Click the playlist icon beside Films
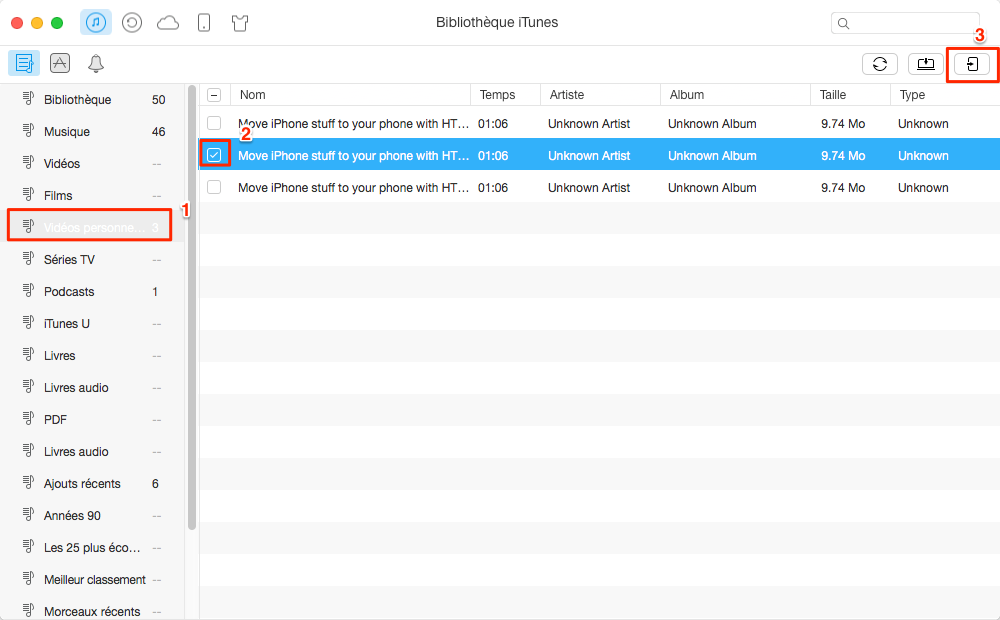This screenshot has height=620, width=1000. [x=28, y=194]
